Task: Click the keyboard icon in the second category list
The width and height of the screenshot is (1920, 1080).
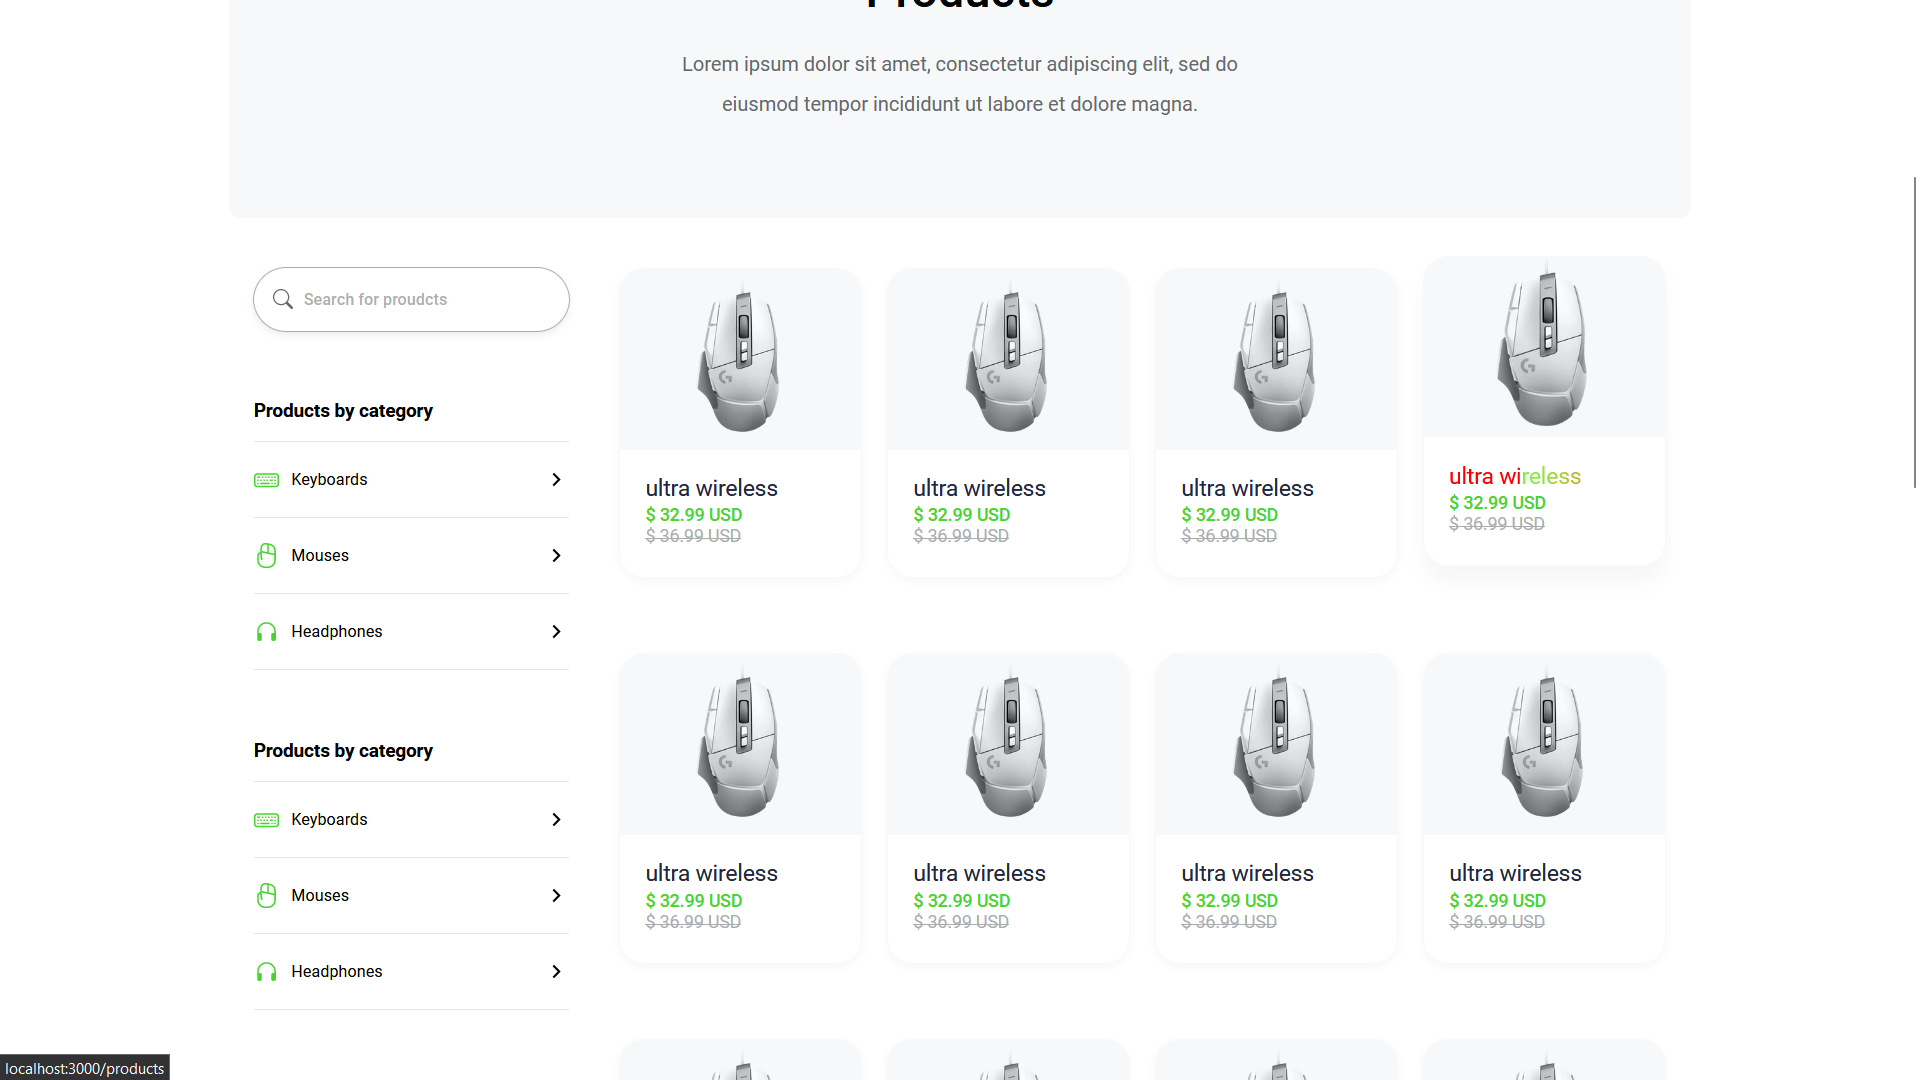Action: (x=266, y=819)
